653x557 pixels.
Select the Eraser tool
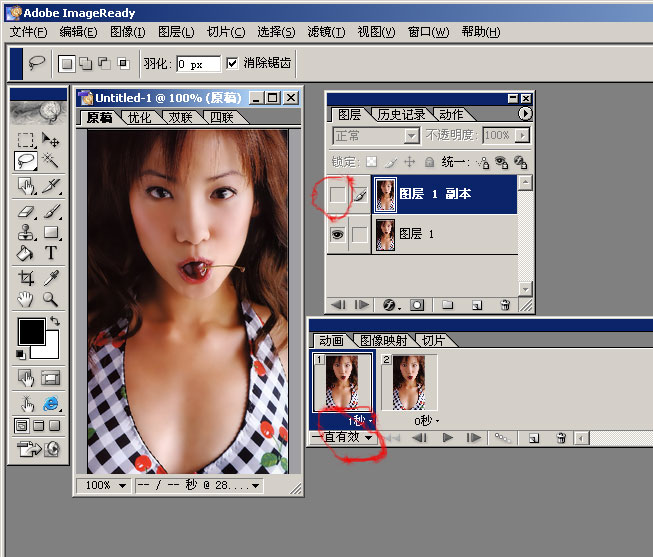tap(26, 211)
